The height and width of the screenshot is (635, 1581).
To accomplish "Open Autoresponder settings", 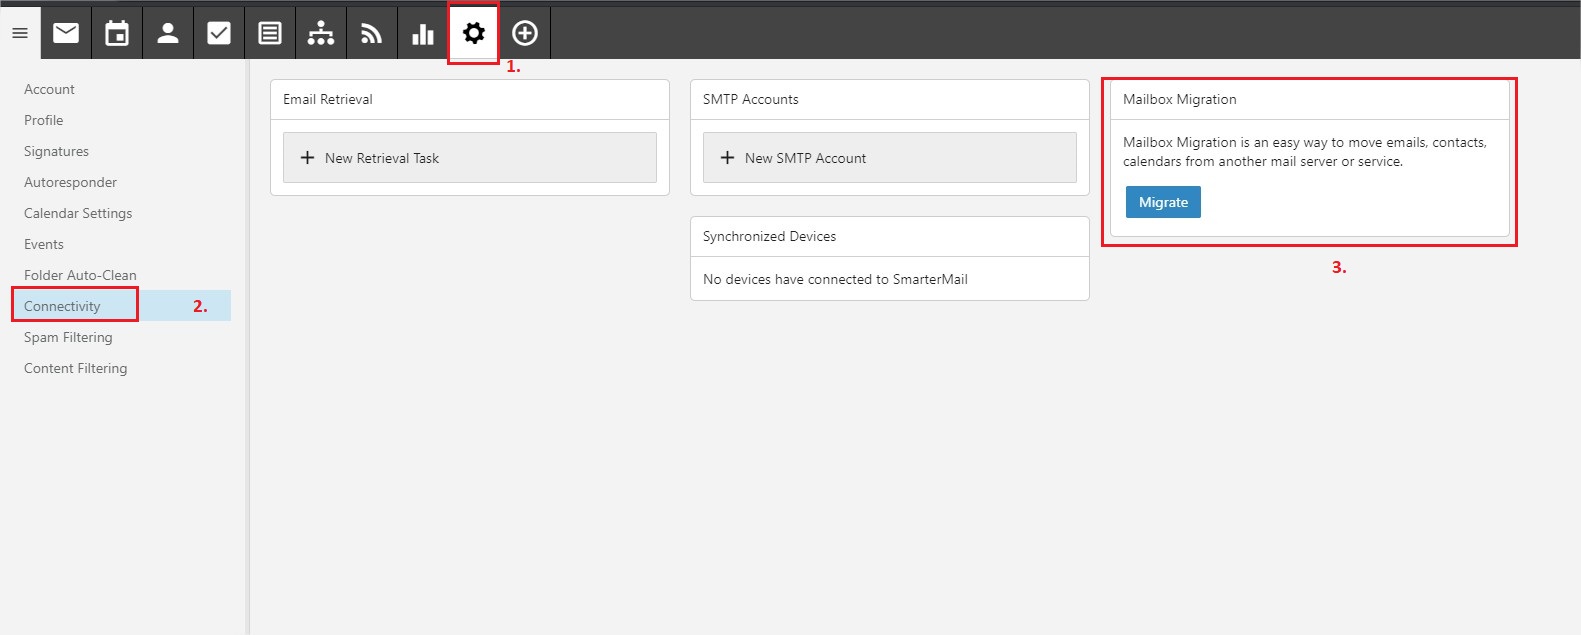I will coord(70,182).
